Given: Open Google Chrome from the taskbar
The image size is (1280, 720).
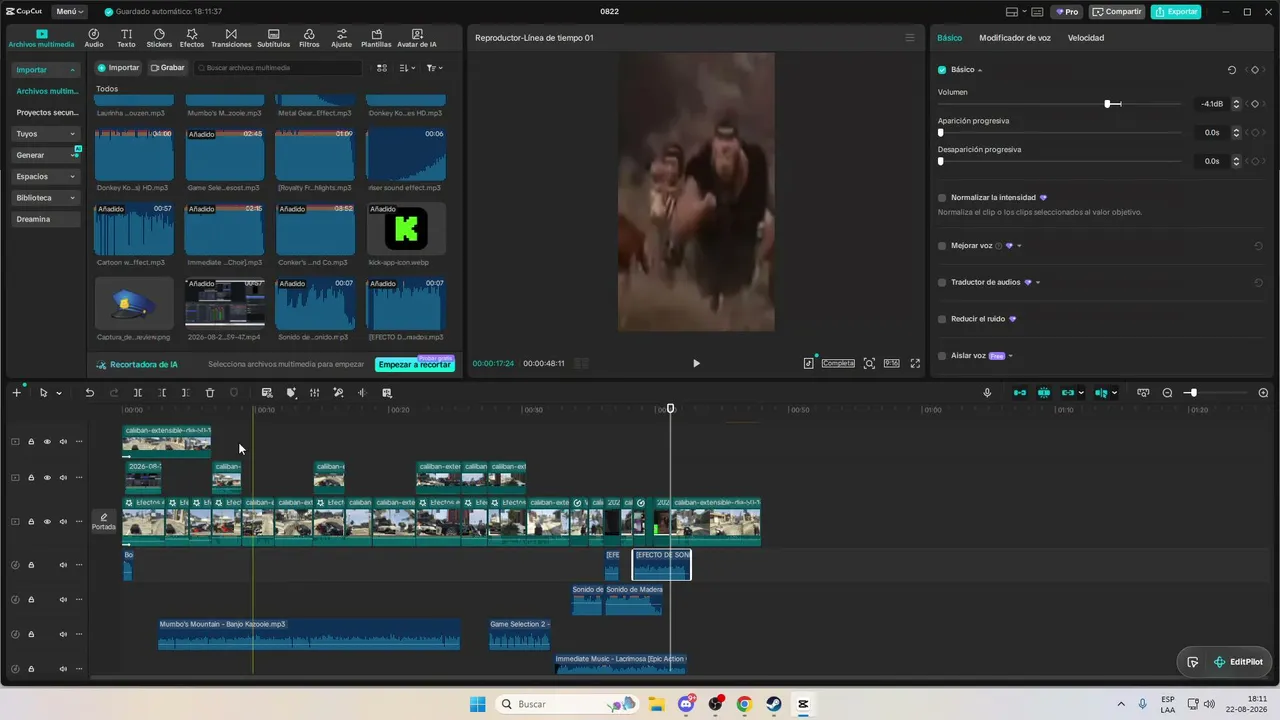Looking at the screenshot, I should (744, 704).
